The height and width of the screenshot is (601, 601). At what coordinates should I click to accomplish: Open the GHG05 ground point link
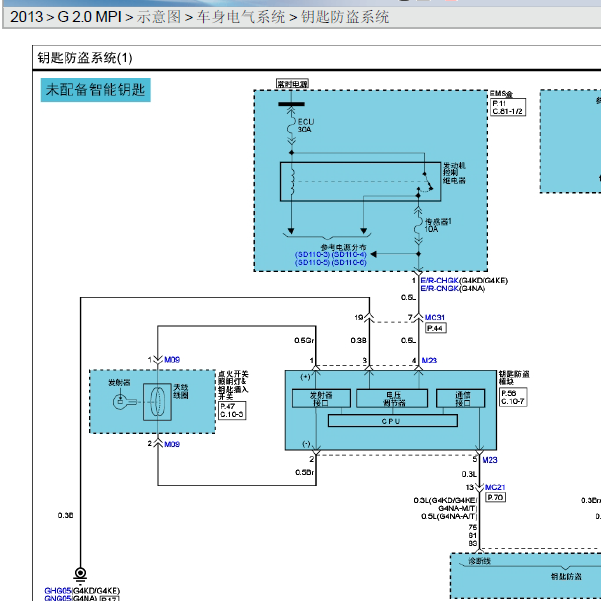58,591
